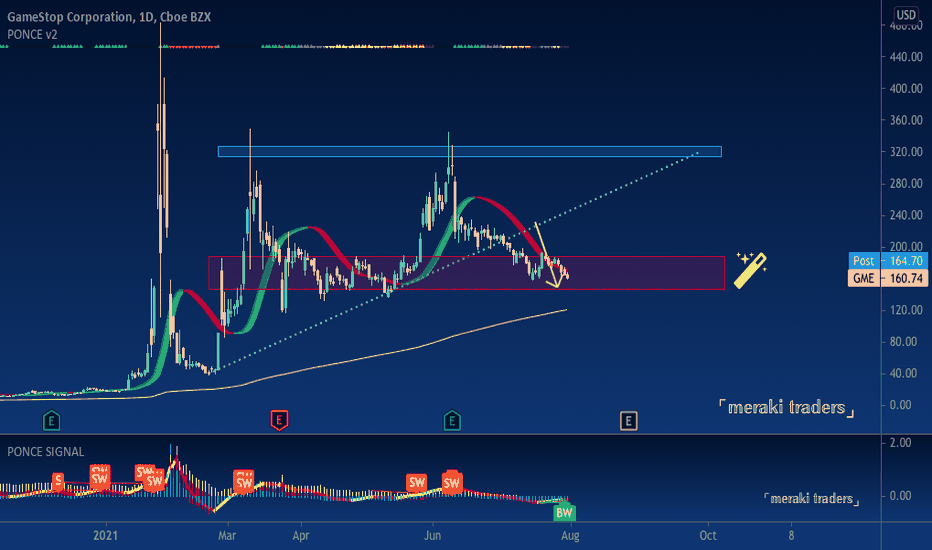Screen dimensions: 932x550
Task: Click the 2021 label on time axis
Action: click(x=105, y=535)
